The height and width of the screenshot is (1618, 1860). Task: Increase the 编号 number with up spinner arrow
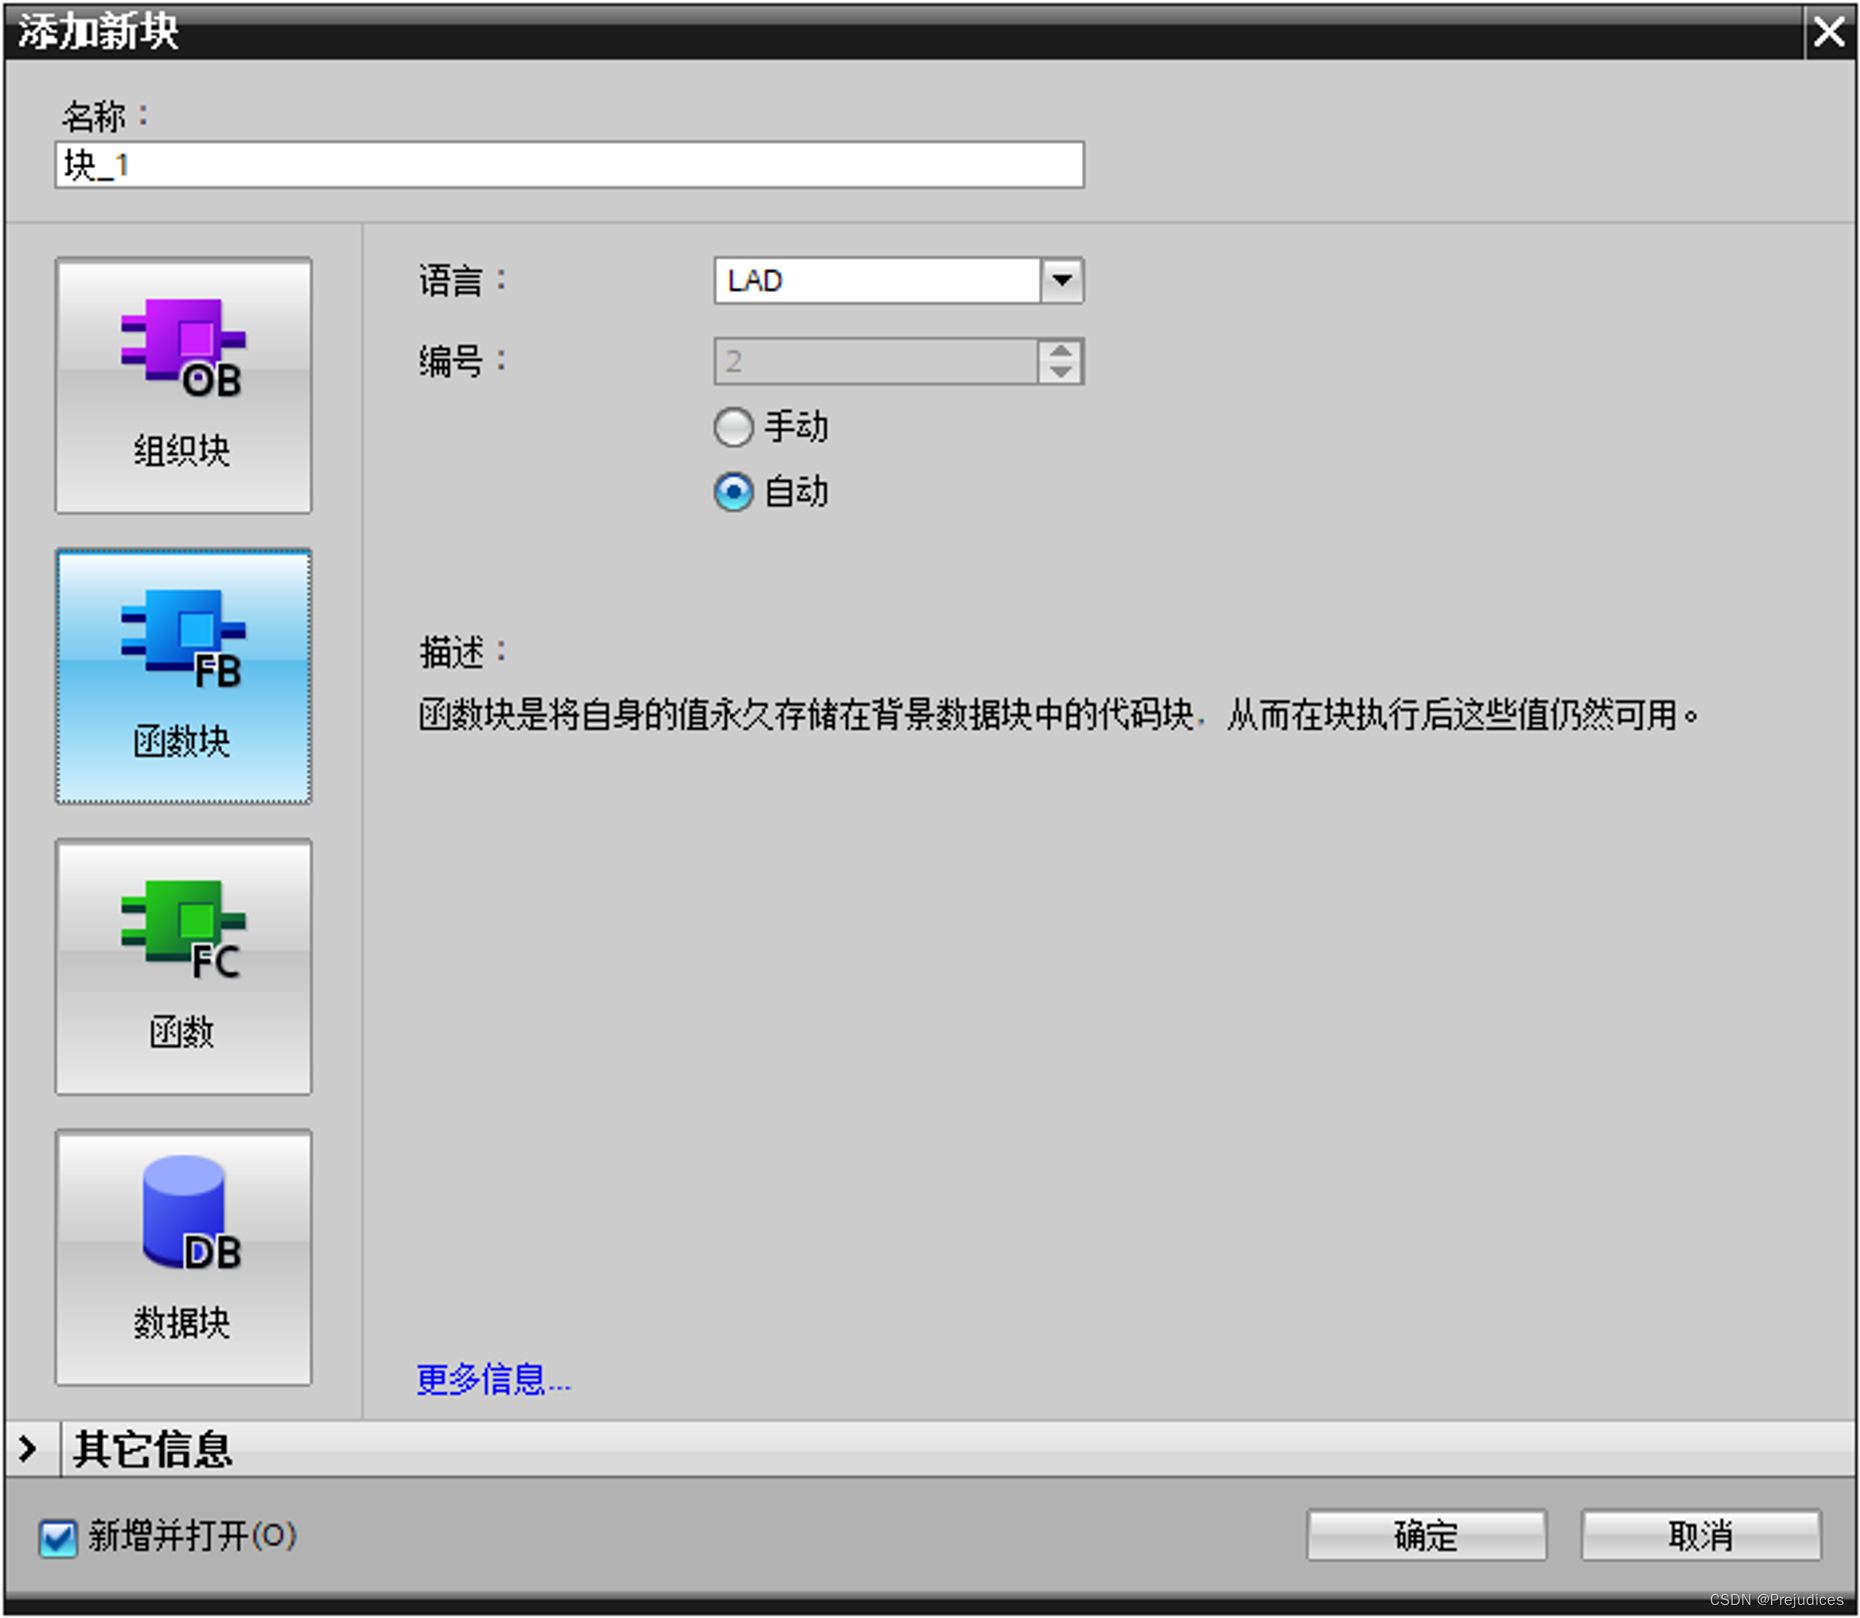point(1061,351)
